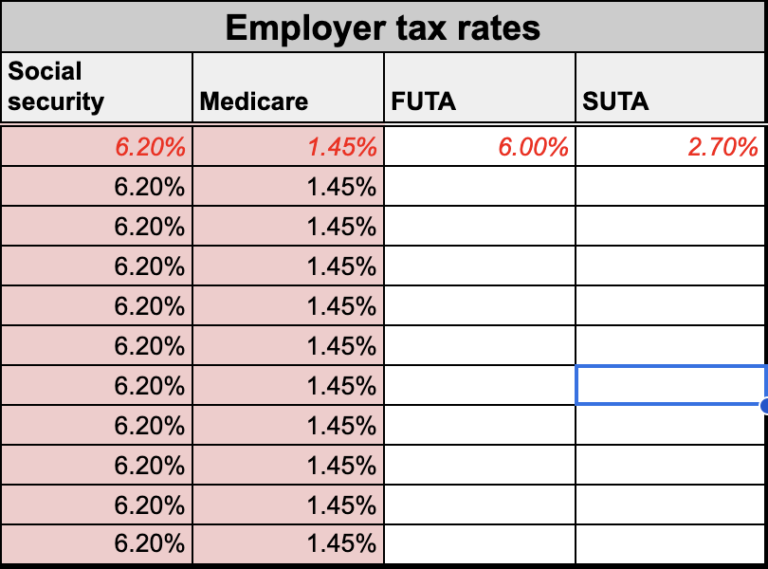This screenshot has height=569, width=768.
Task: Click the bottom-most Social security 6.20% cell
Action: tap(96, 544)
